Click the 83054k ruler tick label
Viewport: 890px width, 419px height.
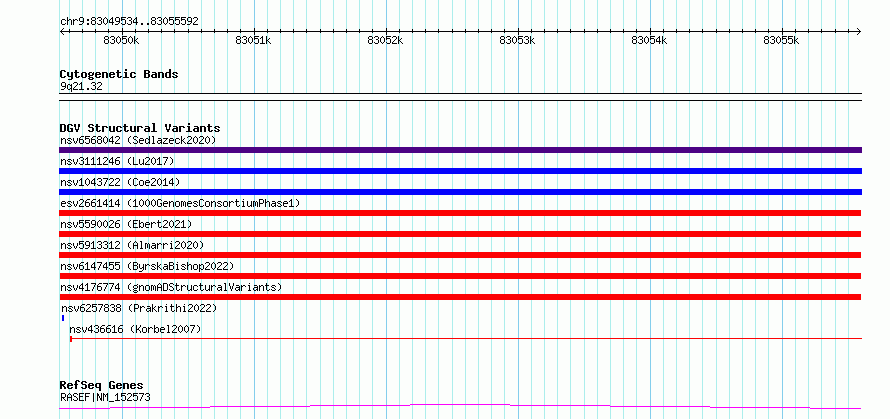(649, 40)
